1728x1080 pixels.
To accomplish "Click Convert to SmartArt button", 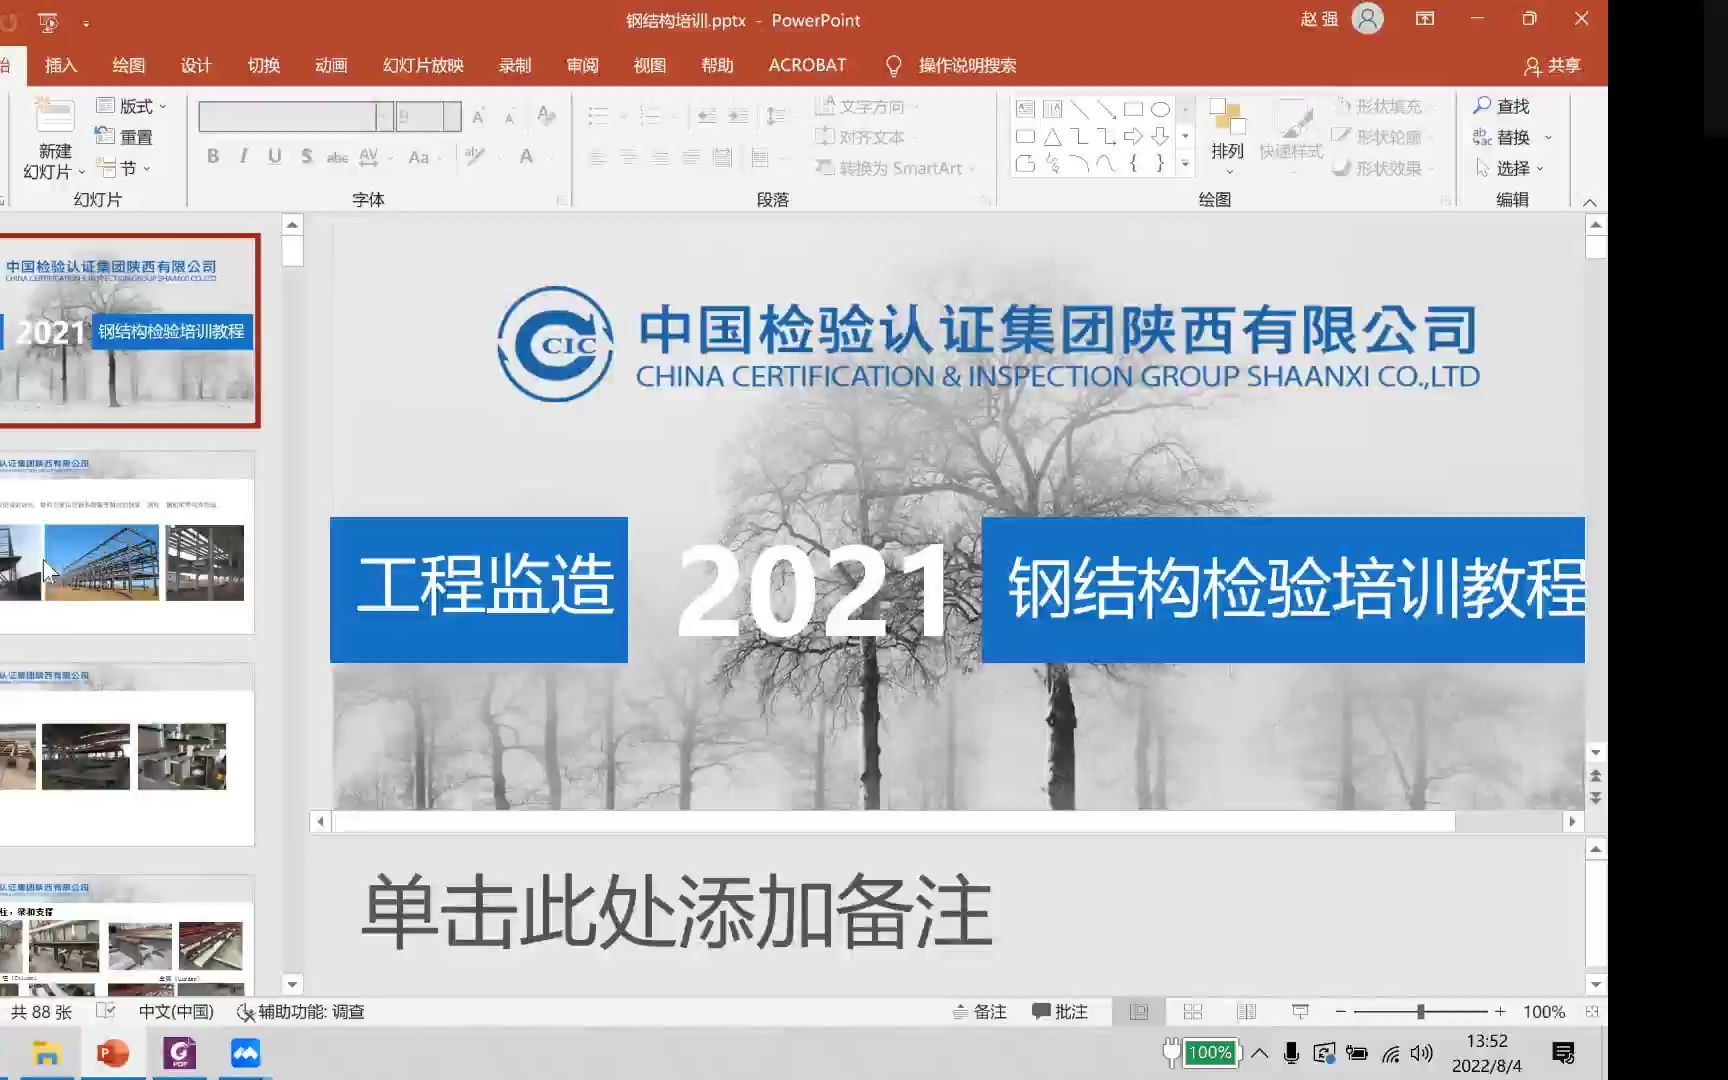I will tap(894, 168).
